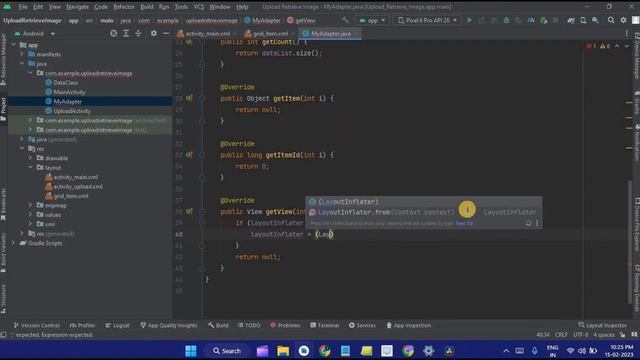
Task: Open the Structure side panel
Action: [4, 299]
